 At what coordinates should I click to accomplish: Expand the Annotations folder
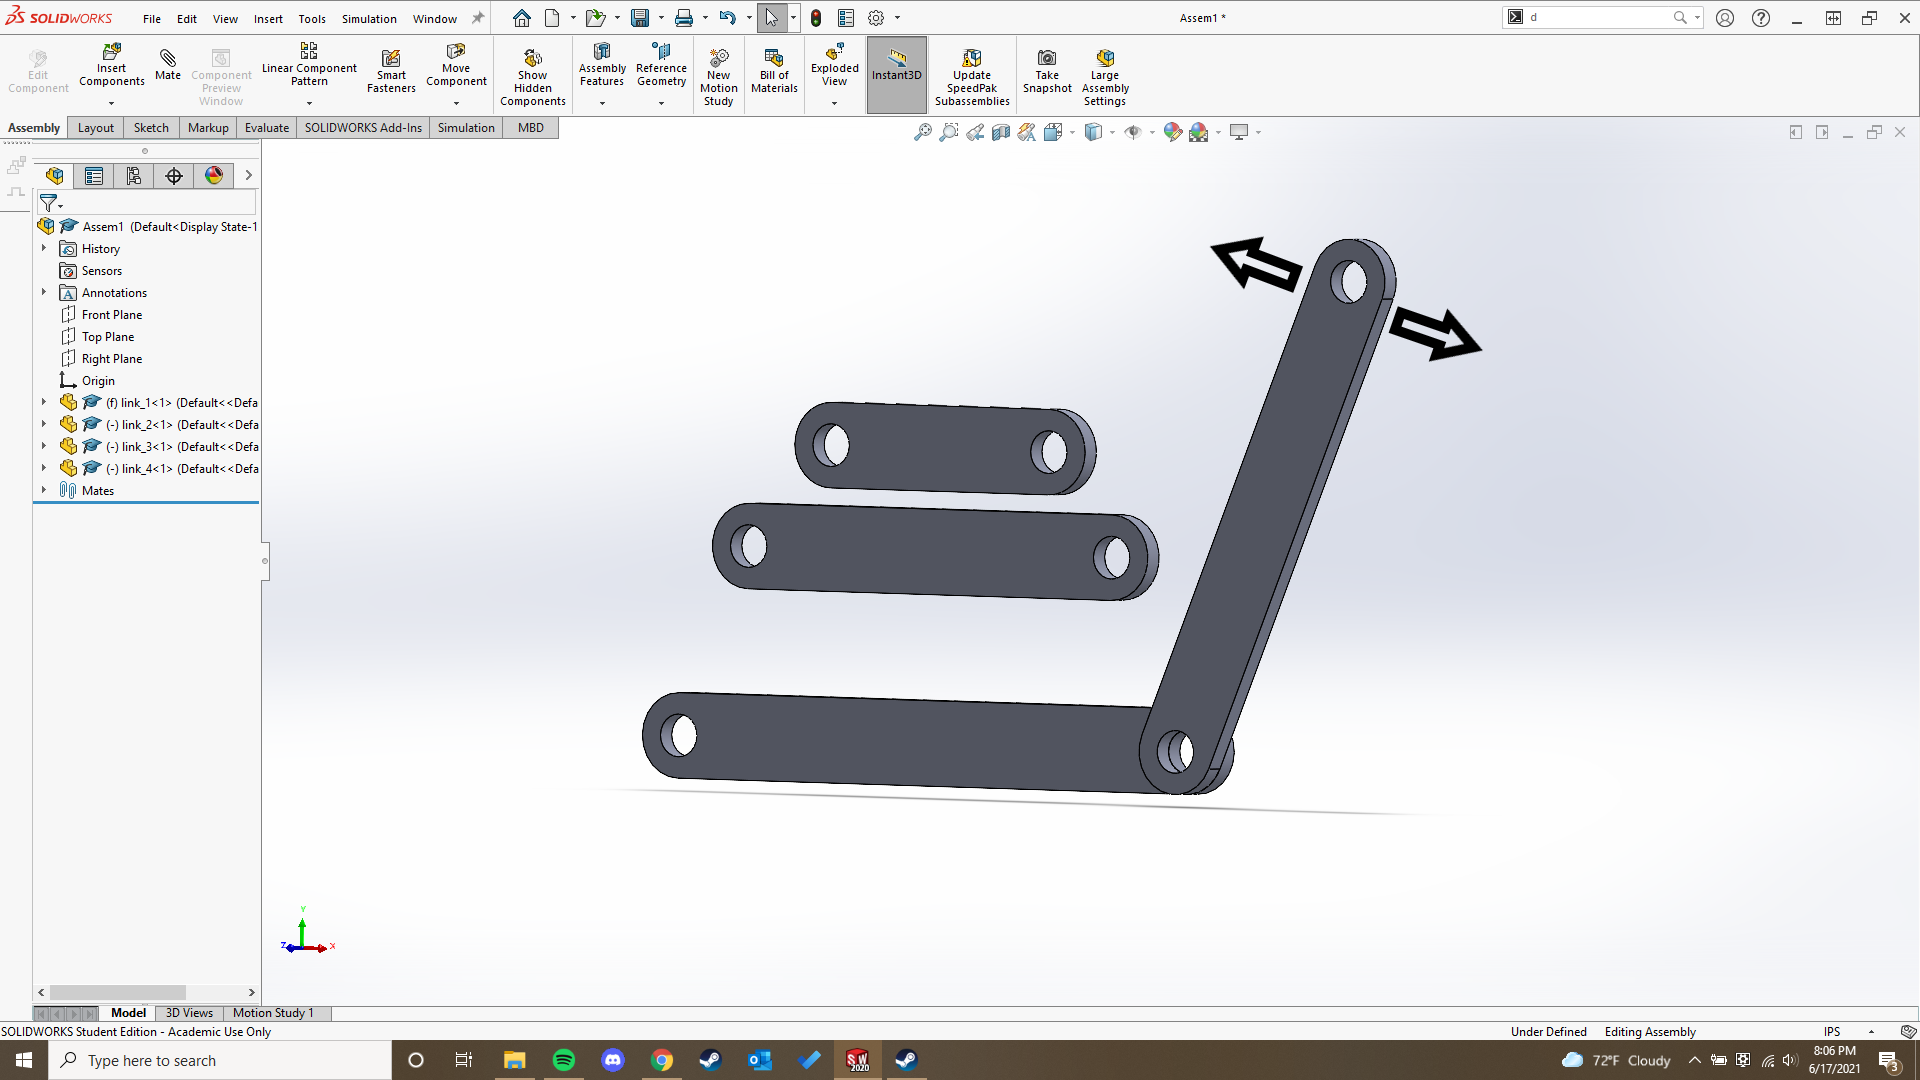[x=43, y=292]
